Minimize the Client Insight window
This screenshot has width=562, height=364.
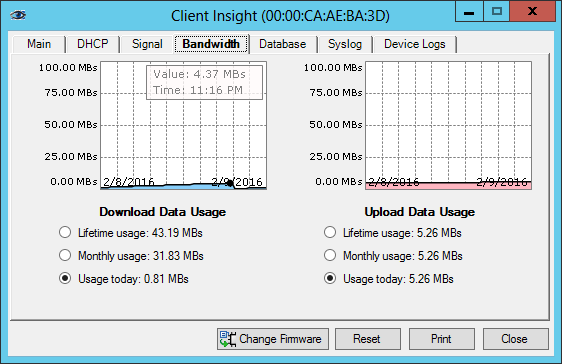coord(469,12)
